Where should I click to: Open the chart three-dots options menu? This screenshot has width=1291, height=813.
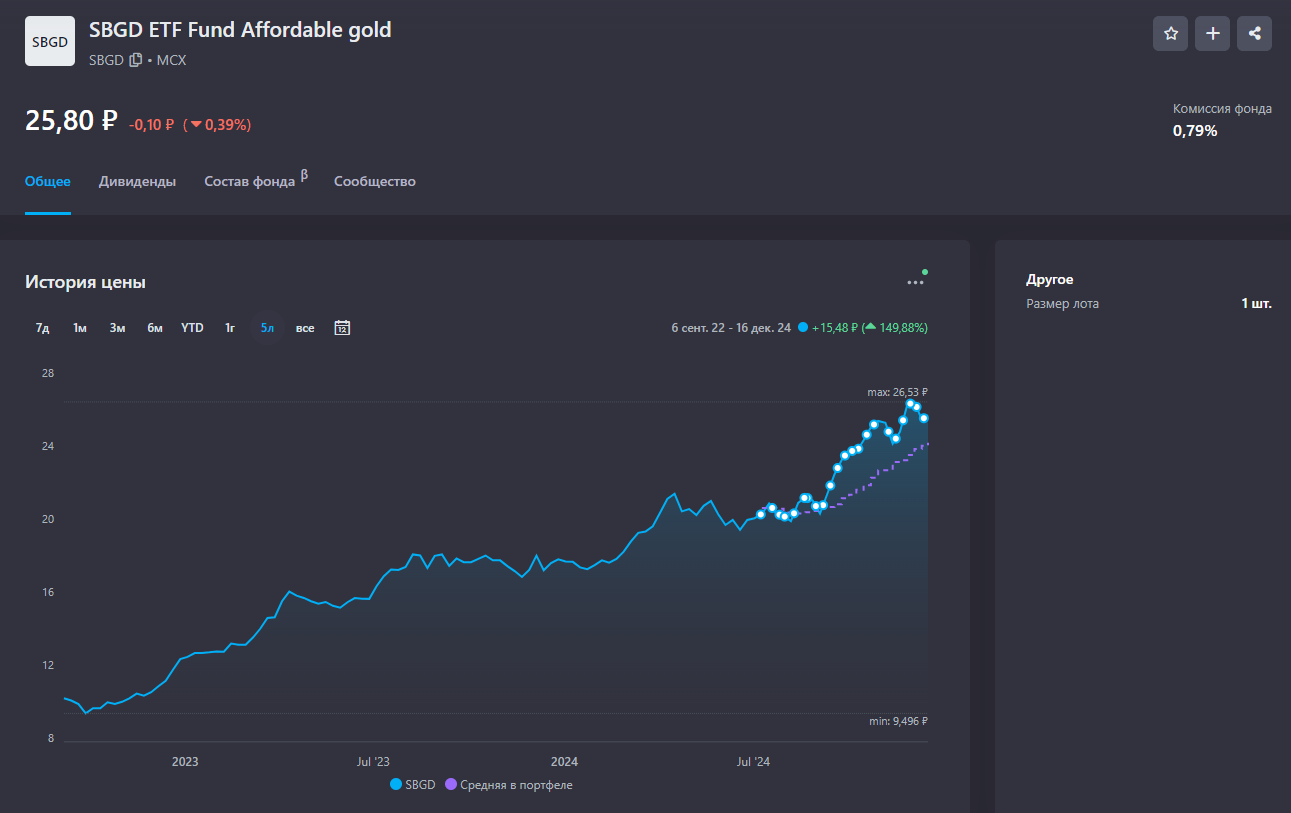(915, 283)
